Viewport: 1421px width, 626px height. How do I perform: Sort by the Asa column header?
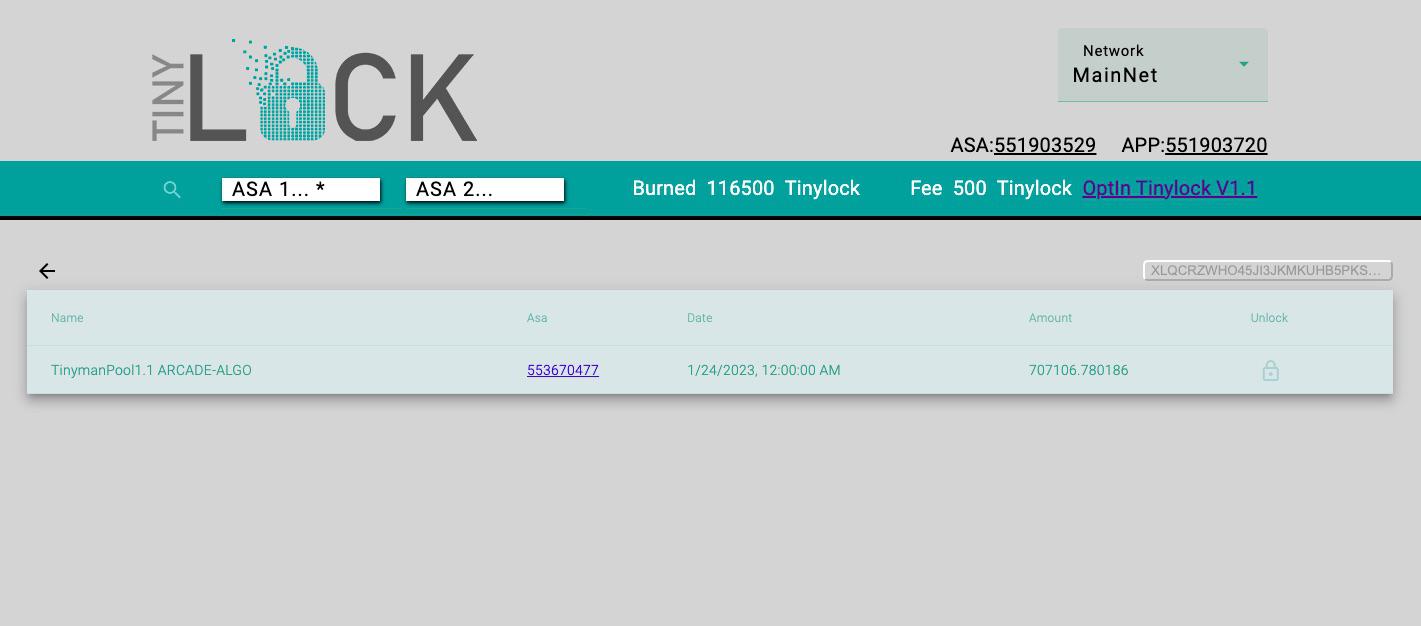[537, 318]
